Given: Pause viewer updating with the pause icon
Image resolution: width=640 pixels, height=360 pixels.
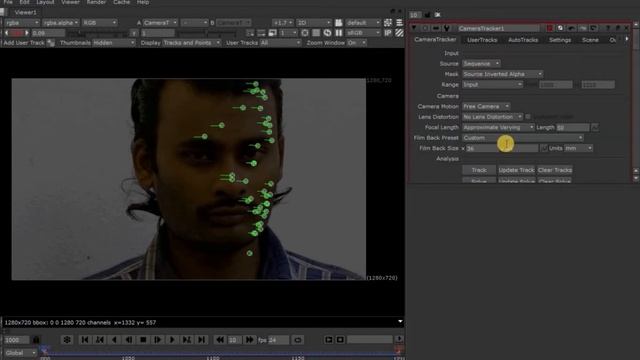Looking at the screenshot, I should (338, 33).
